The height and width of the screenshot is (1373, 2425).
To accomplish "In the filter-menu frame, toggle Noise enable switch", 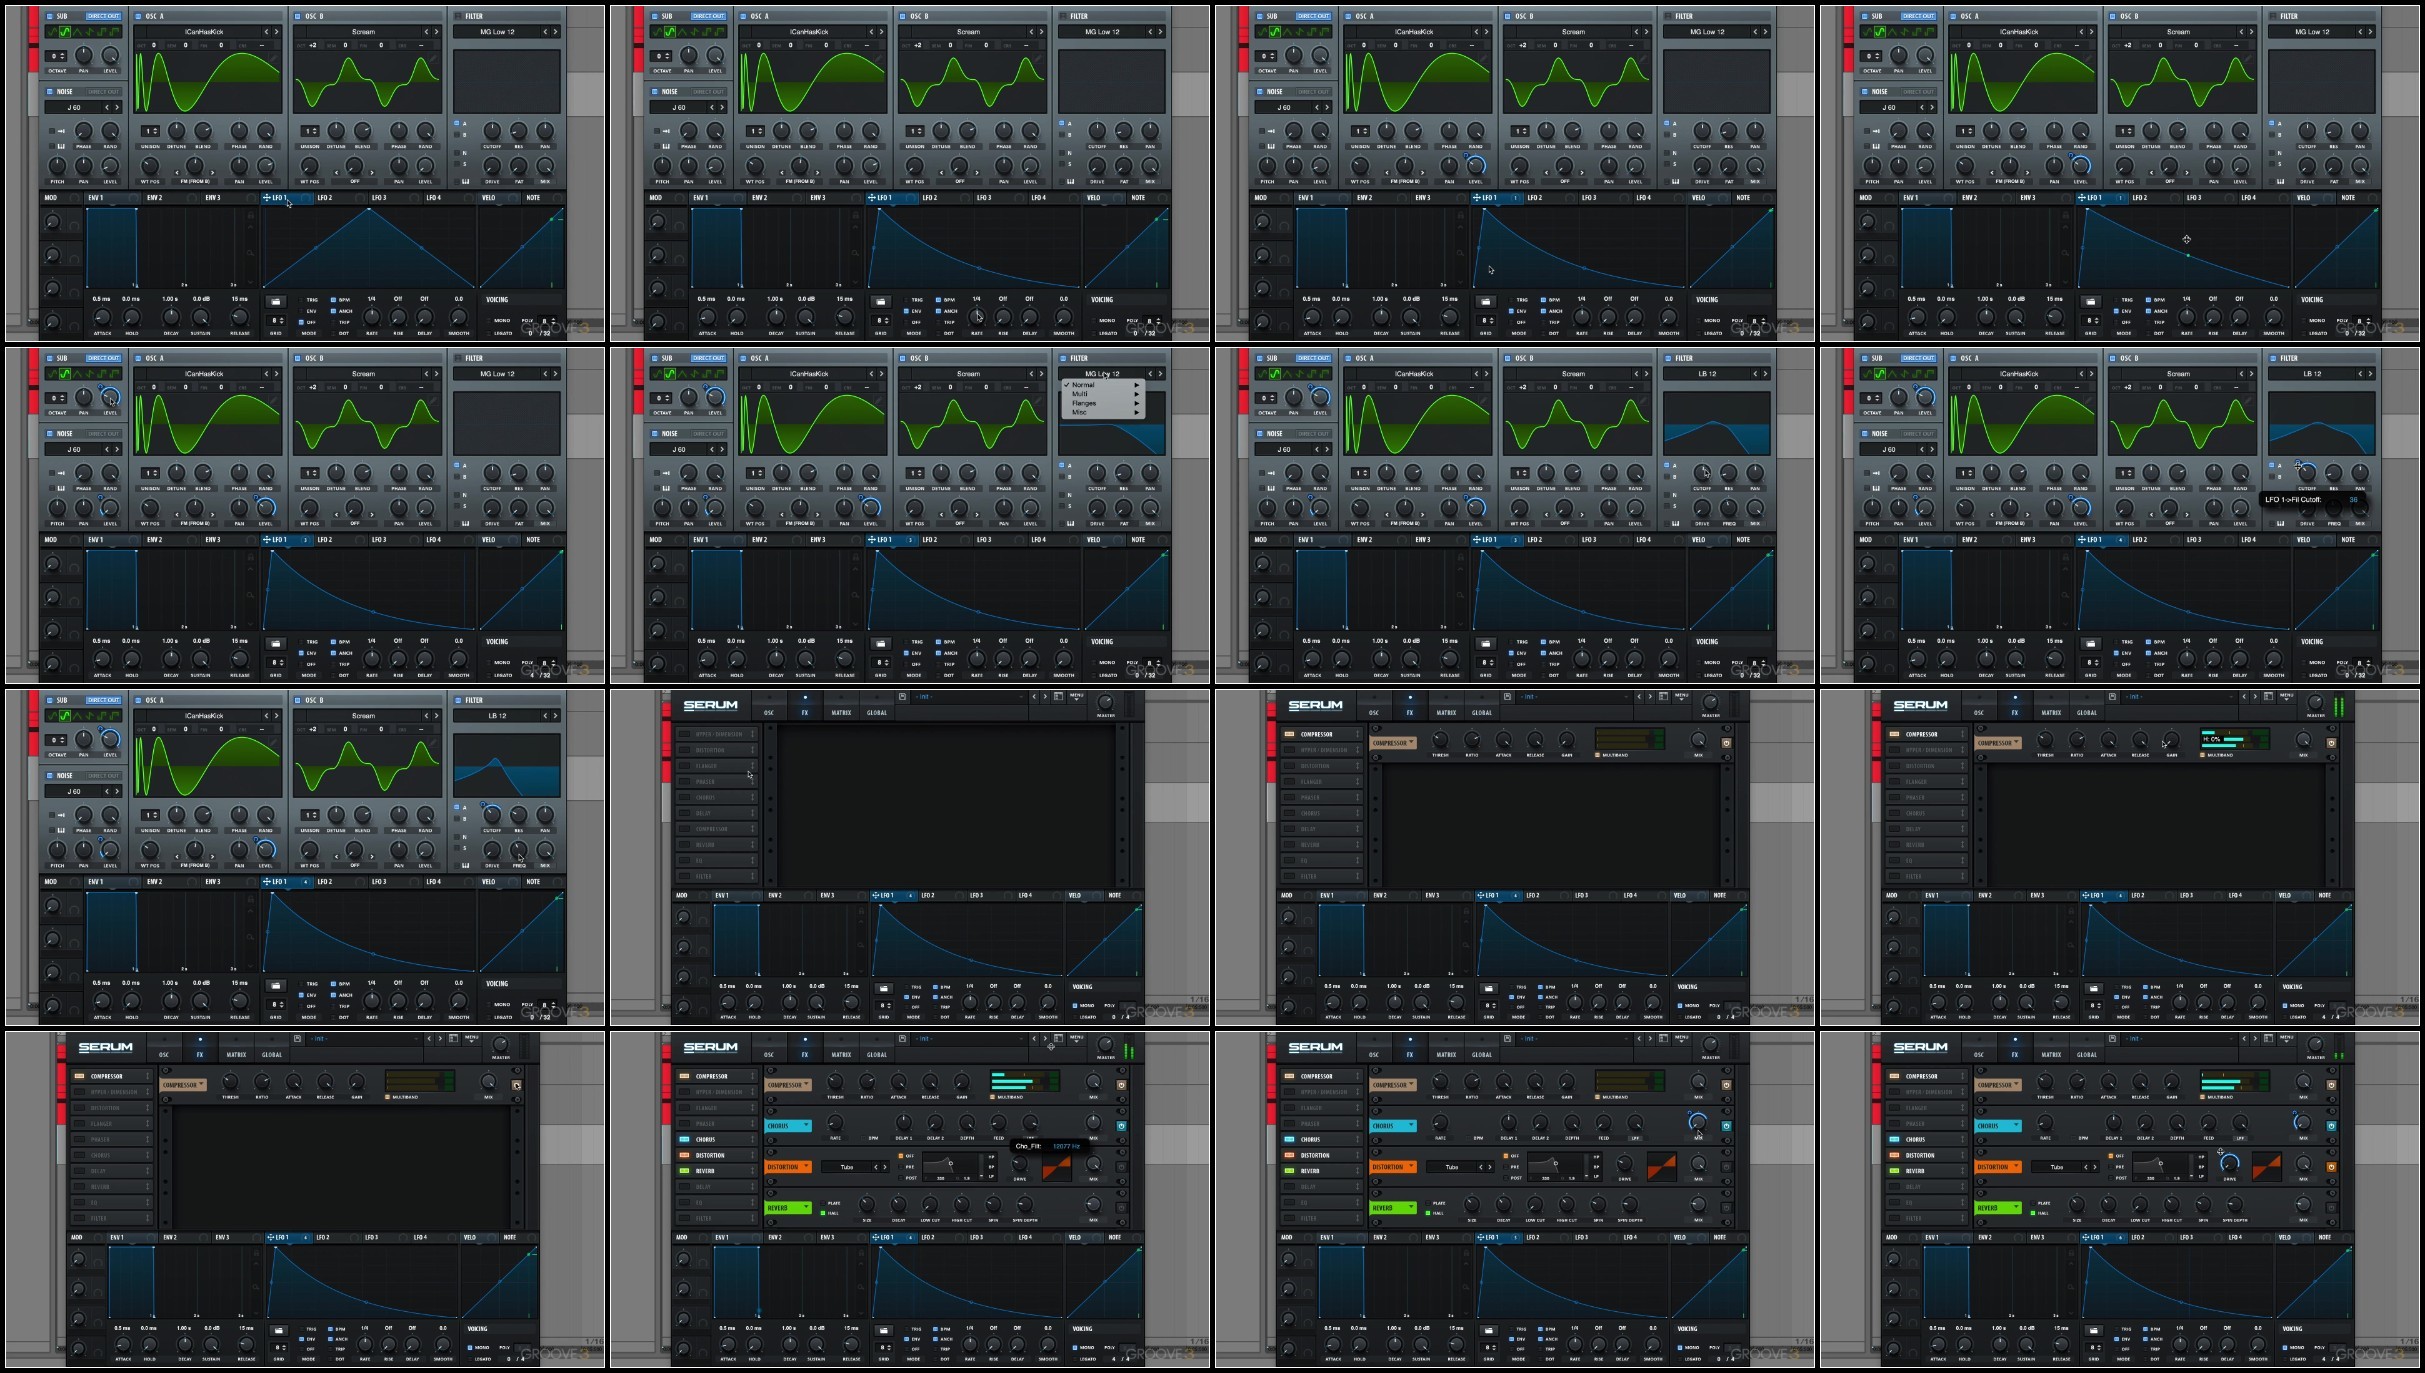I will [x=655, y=433].
